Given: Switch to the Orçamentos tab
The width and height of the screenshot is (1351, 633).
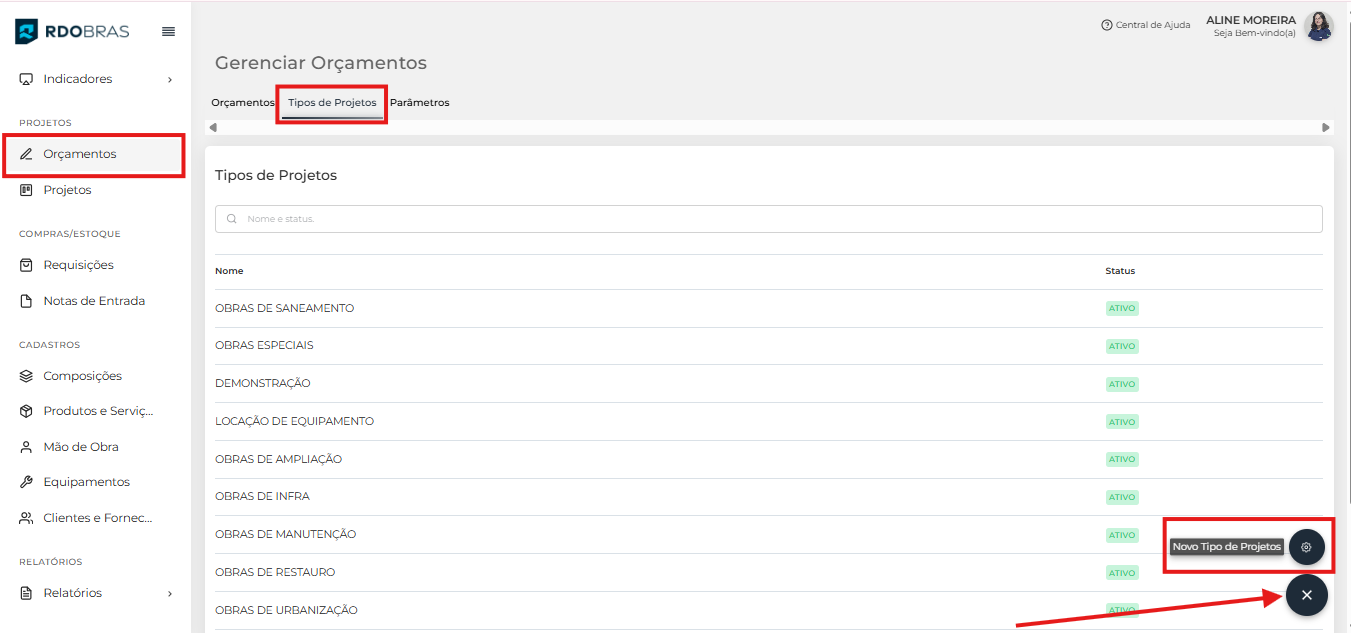Looking at the screenshot, I should coord(242,103).
